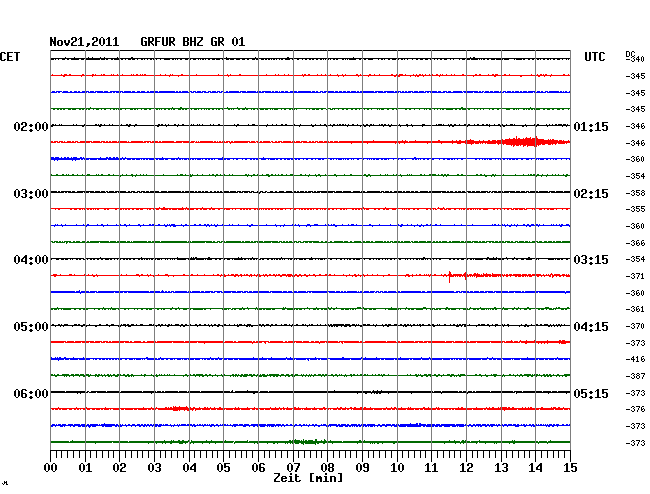Click the DC offset value -366
Screen dimensions: 650x494
coord(635,243)
